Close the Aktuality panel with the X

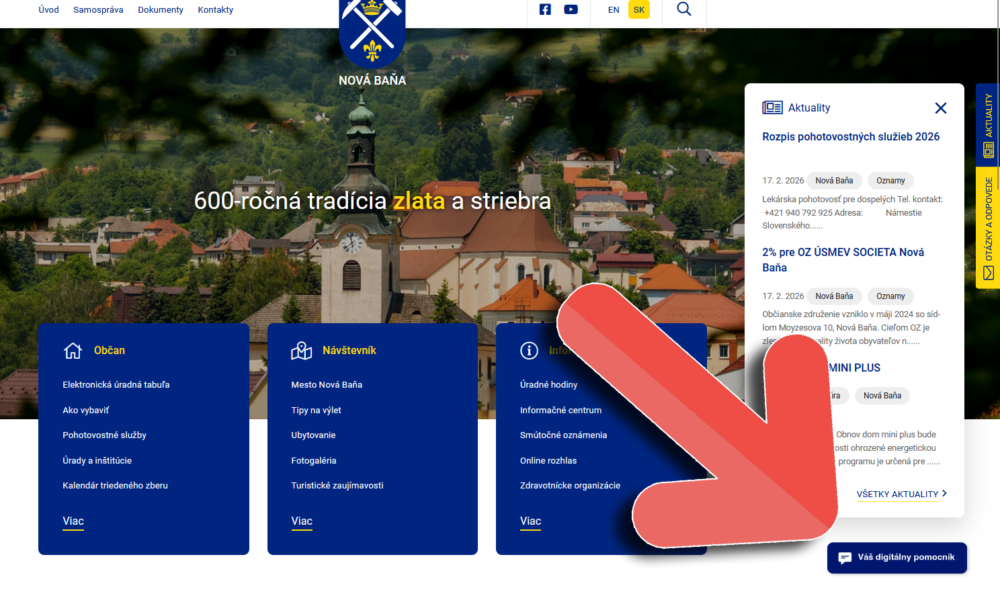coord(940,108)
